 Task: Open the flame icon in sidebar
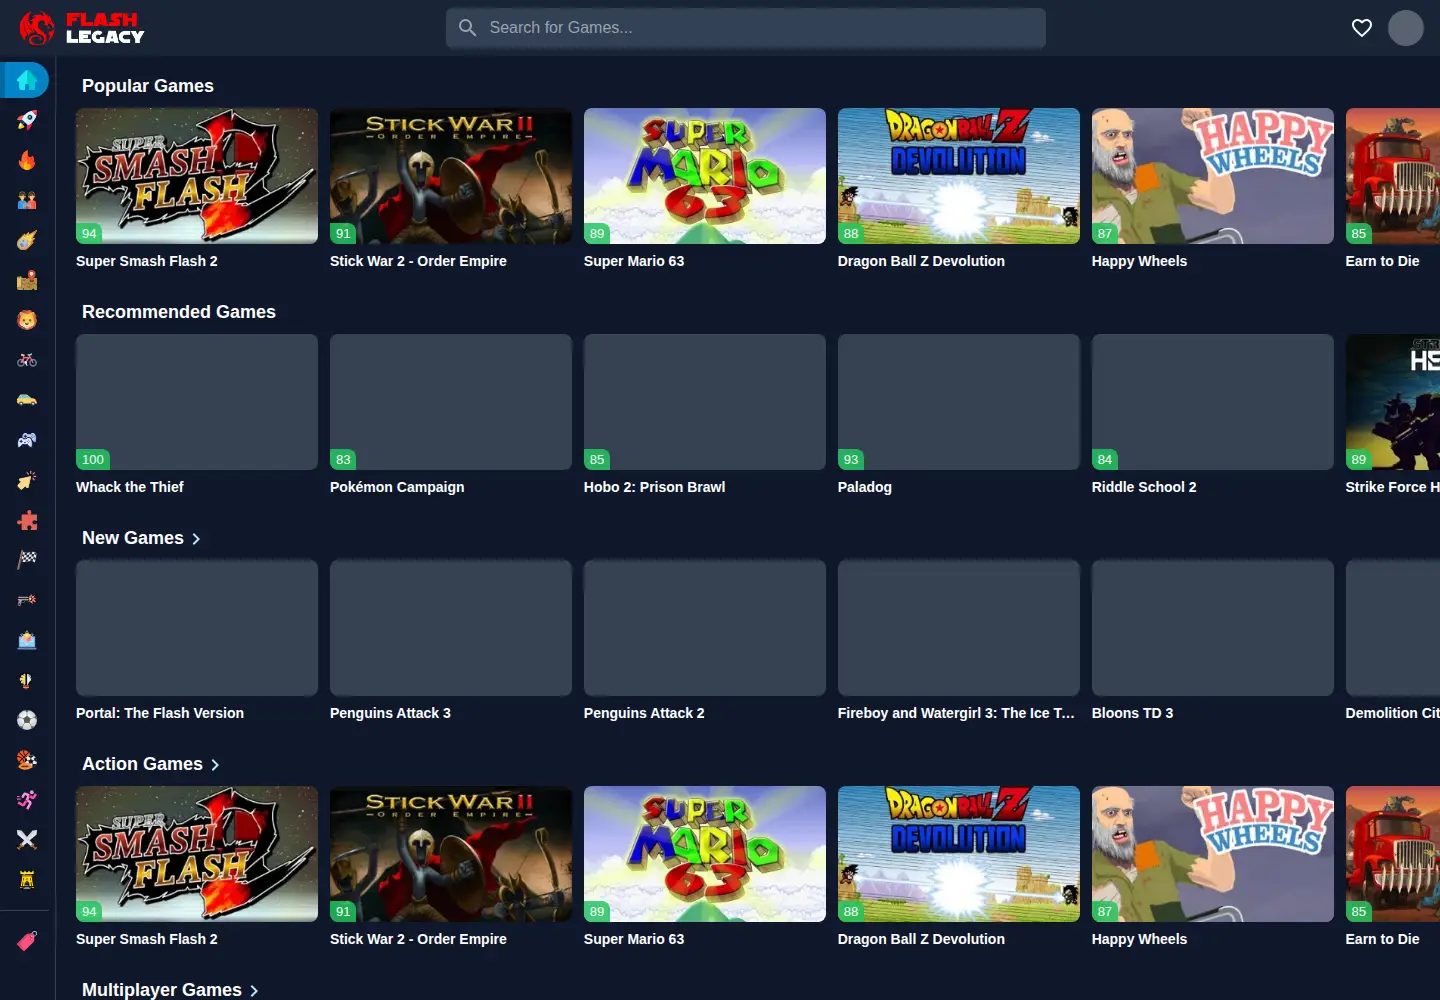pyautogui.click(x=27, y=160)
